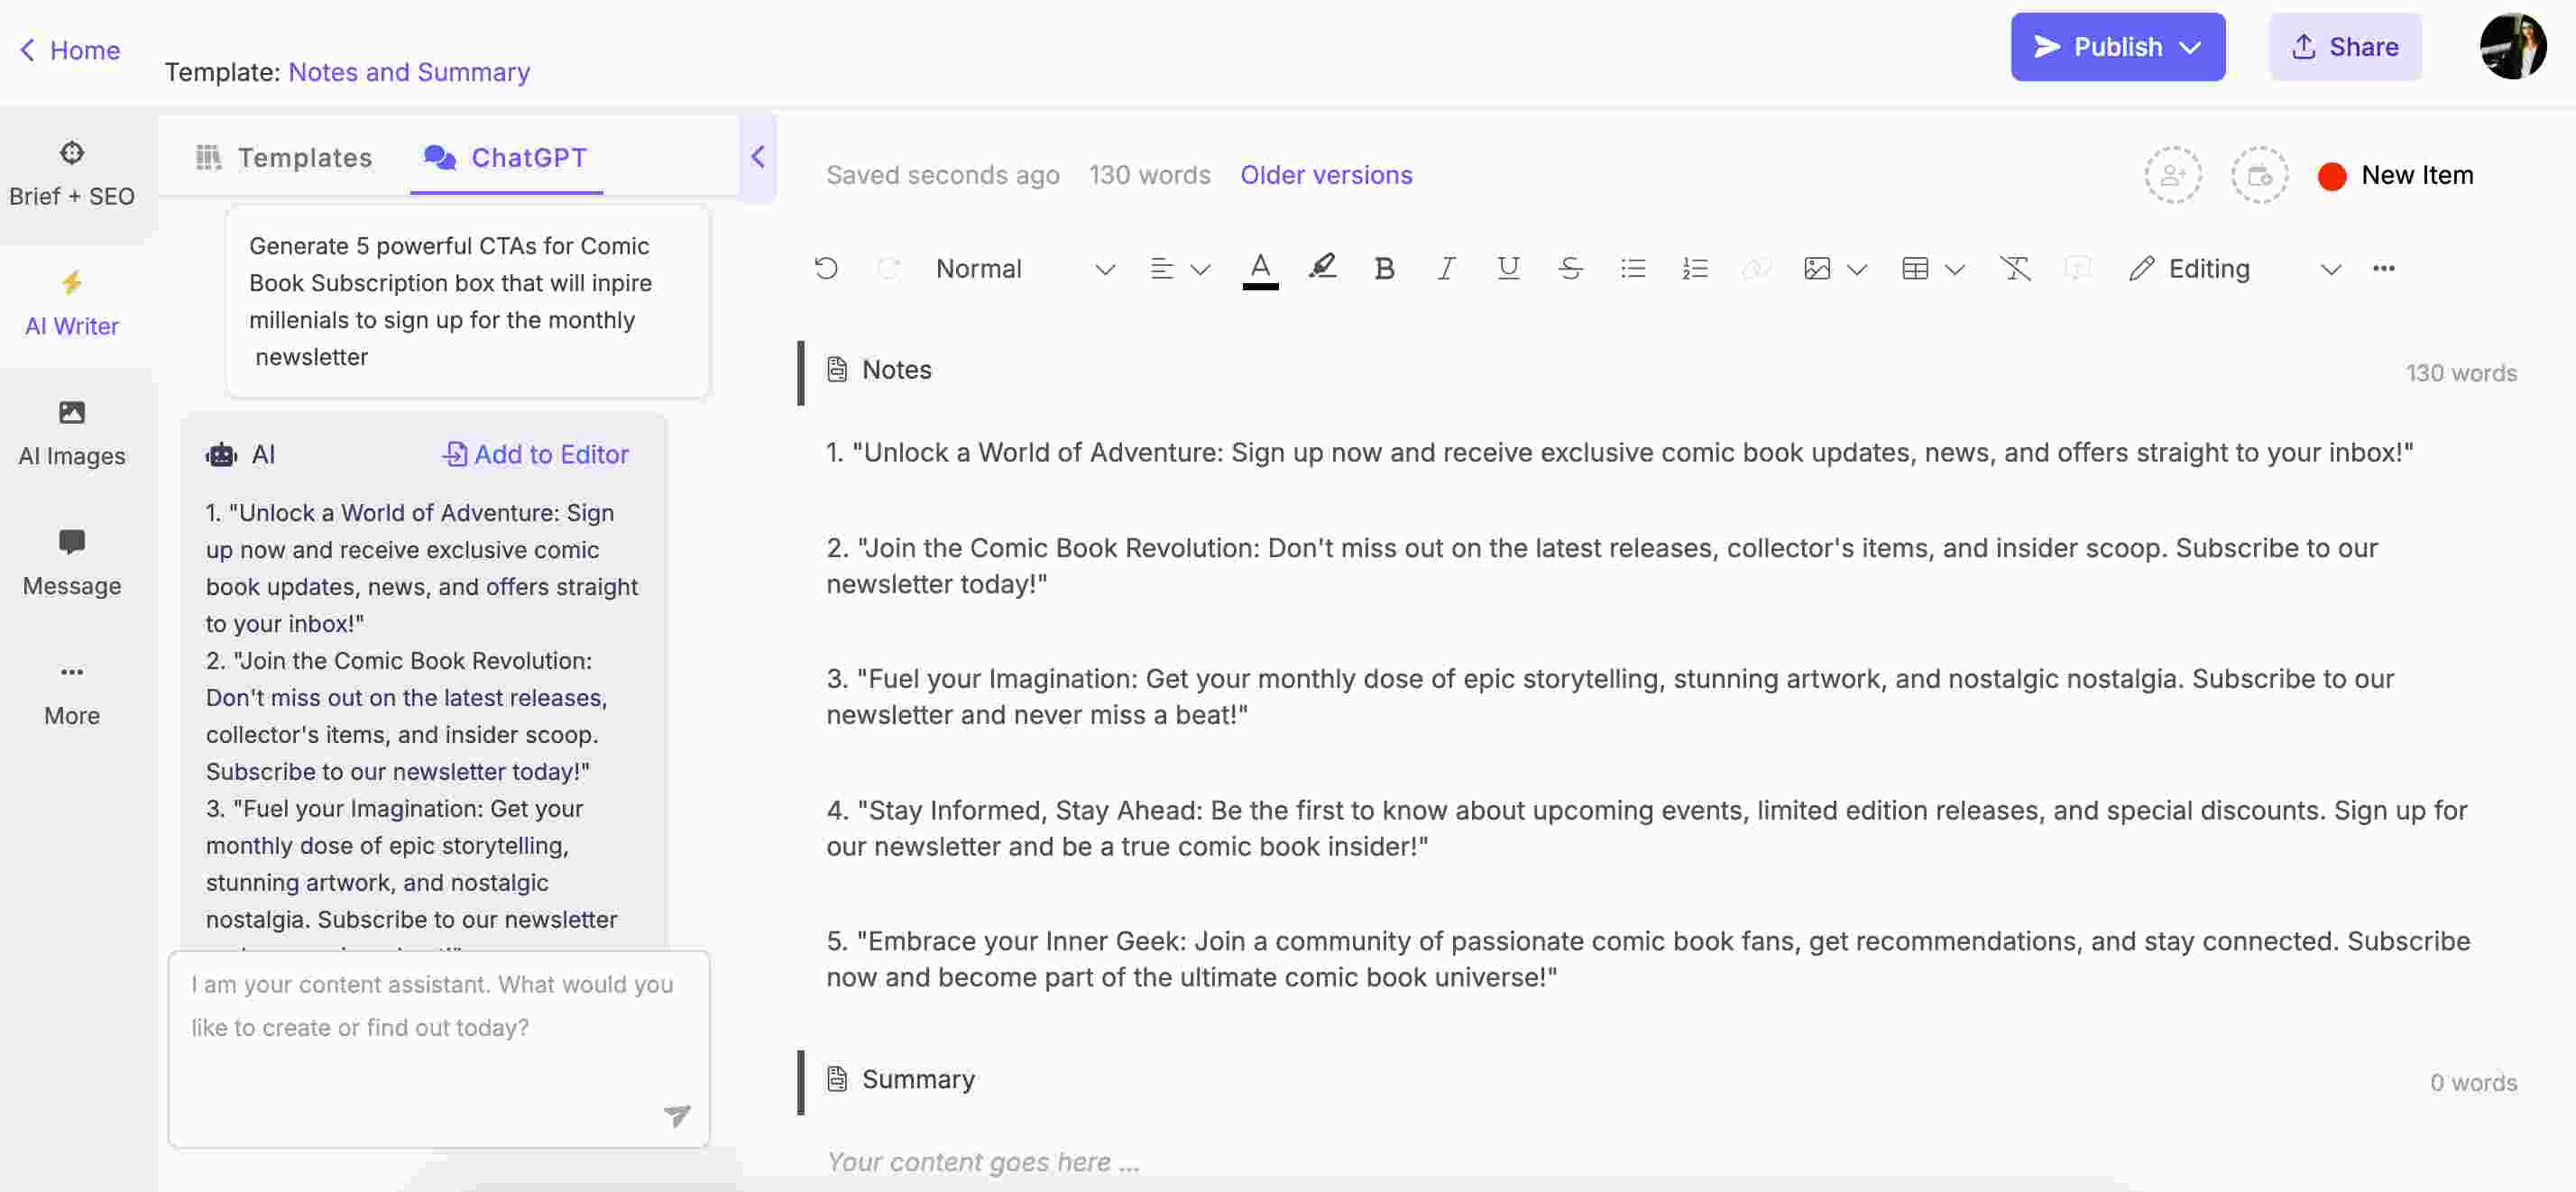Image resolution: width=2576 pixels, height=1192 pixels.
Task: Click the '0 words' Summary counter
Action: pos(2473,1082)
